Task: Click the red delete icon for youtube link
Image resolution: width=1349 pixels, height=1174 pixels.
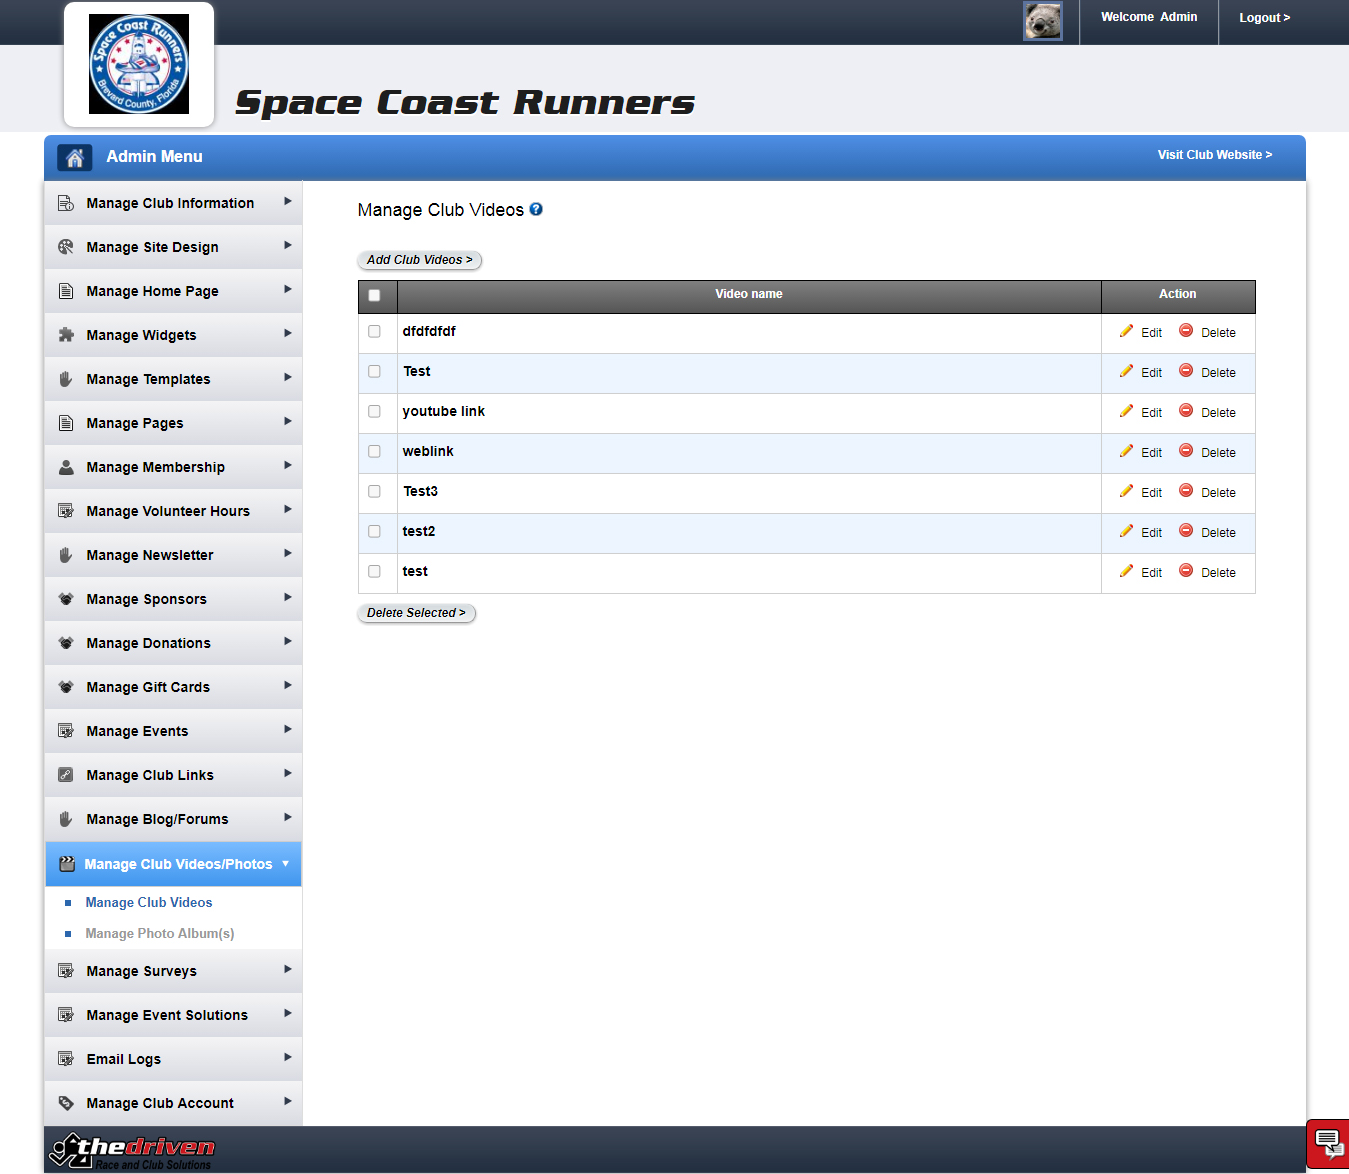Action: tap(1186, 411)
